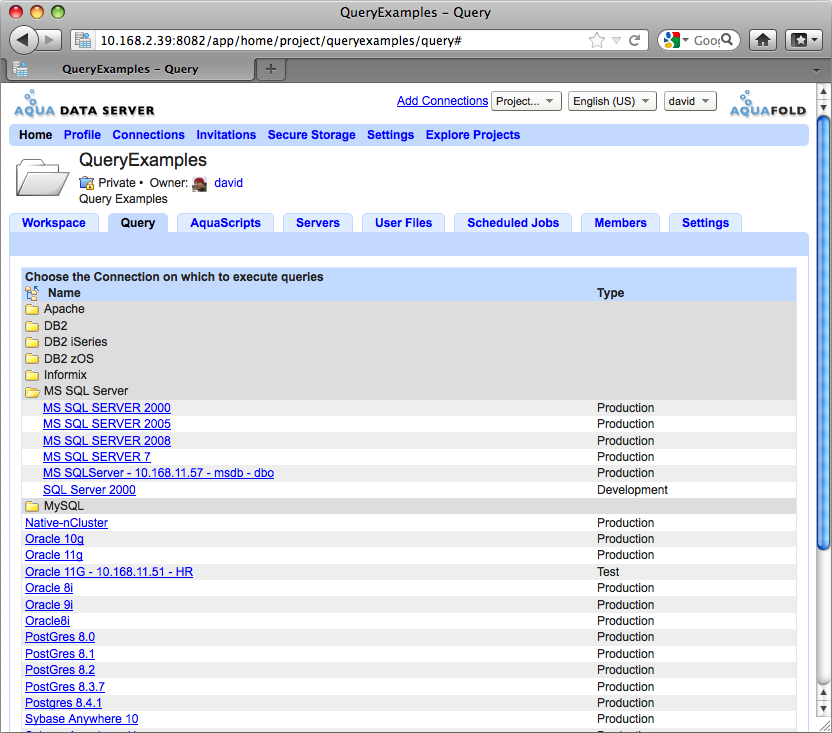Click the DB2 zOS folder icon
This screenshot has width=832, height=733.
[x=32, y=359]
